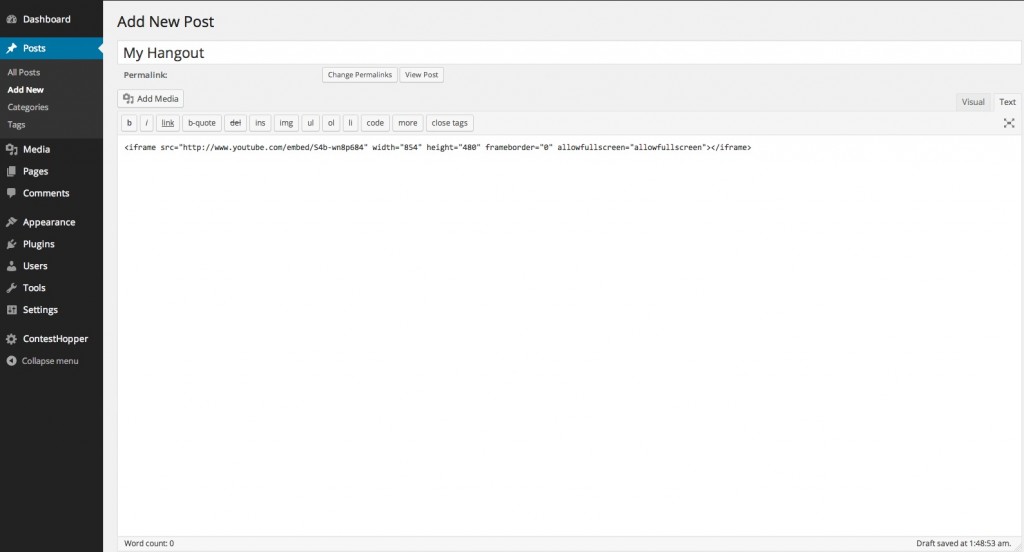1024x552 pixels.
Task: Open the Plugins section
Action: click(x=38, y=244)
